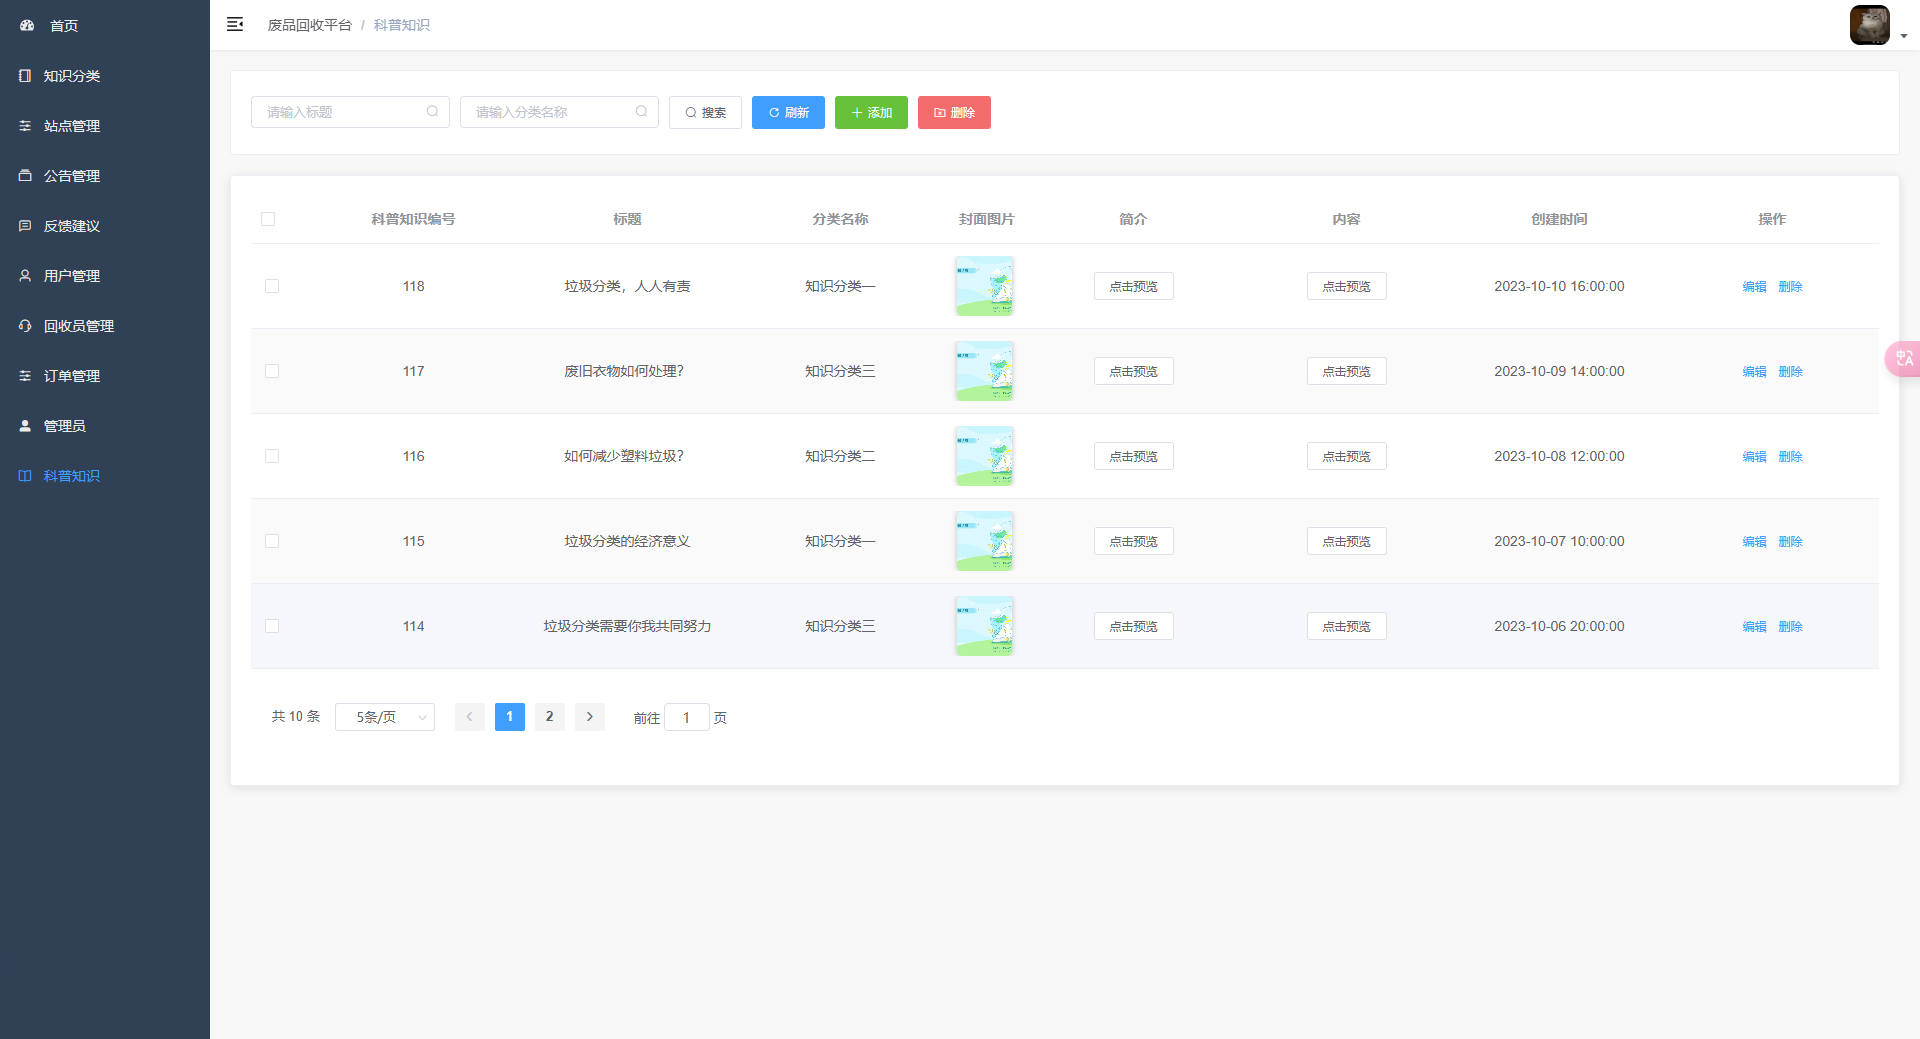The width and height of the screenshot is (1920, 1039).
Task: Expand the avatar dropdown arrow
Action: click(x=1904, y=36)
